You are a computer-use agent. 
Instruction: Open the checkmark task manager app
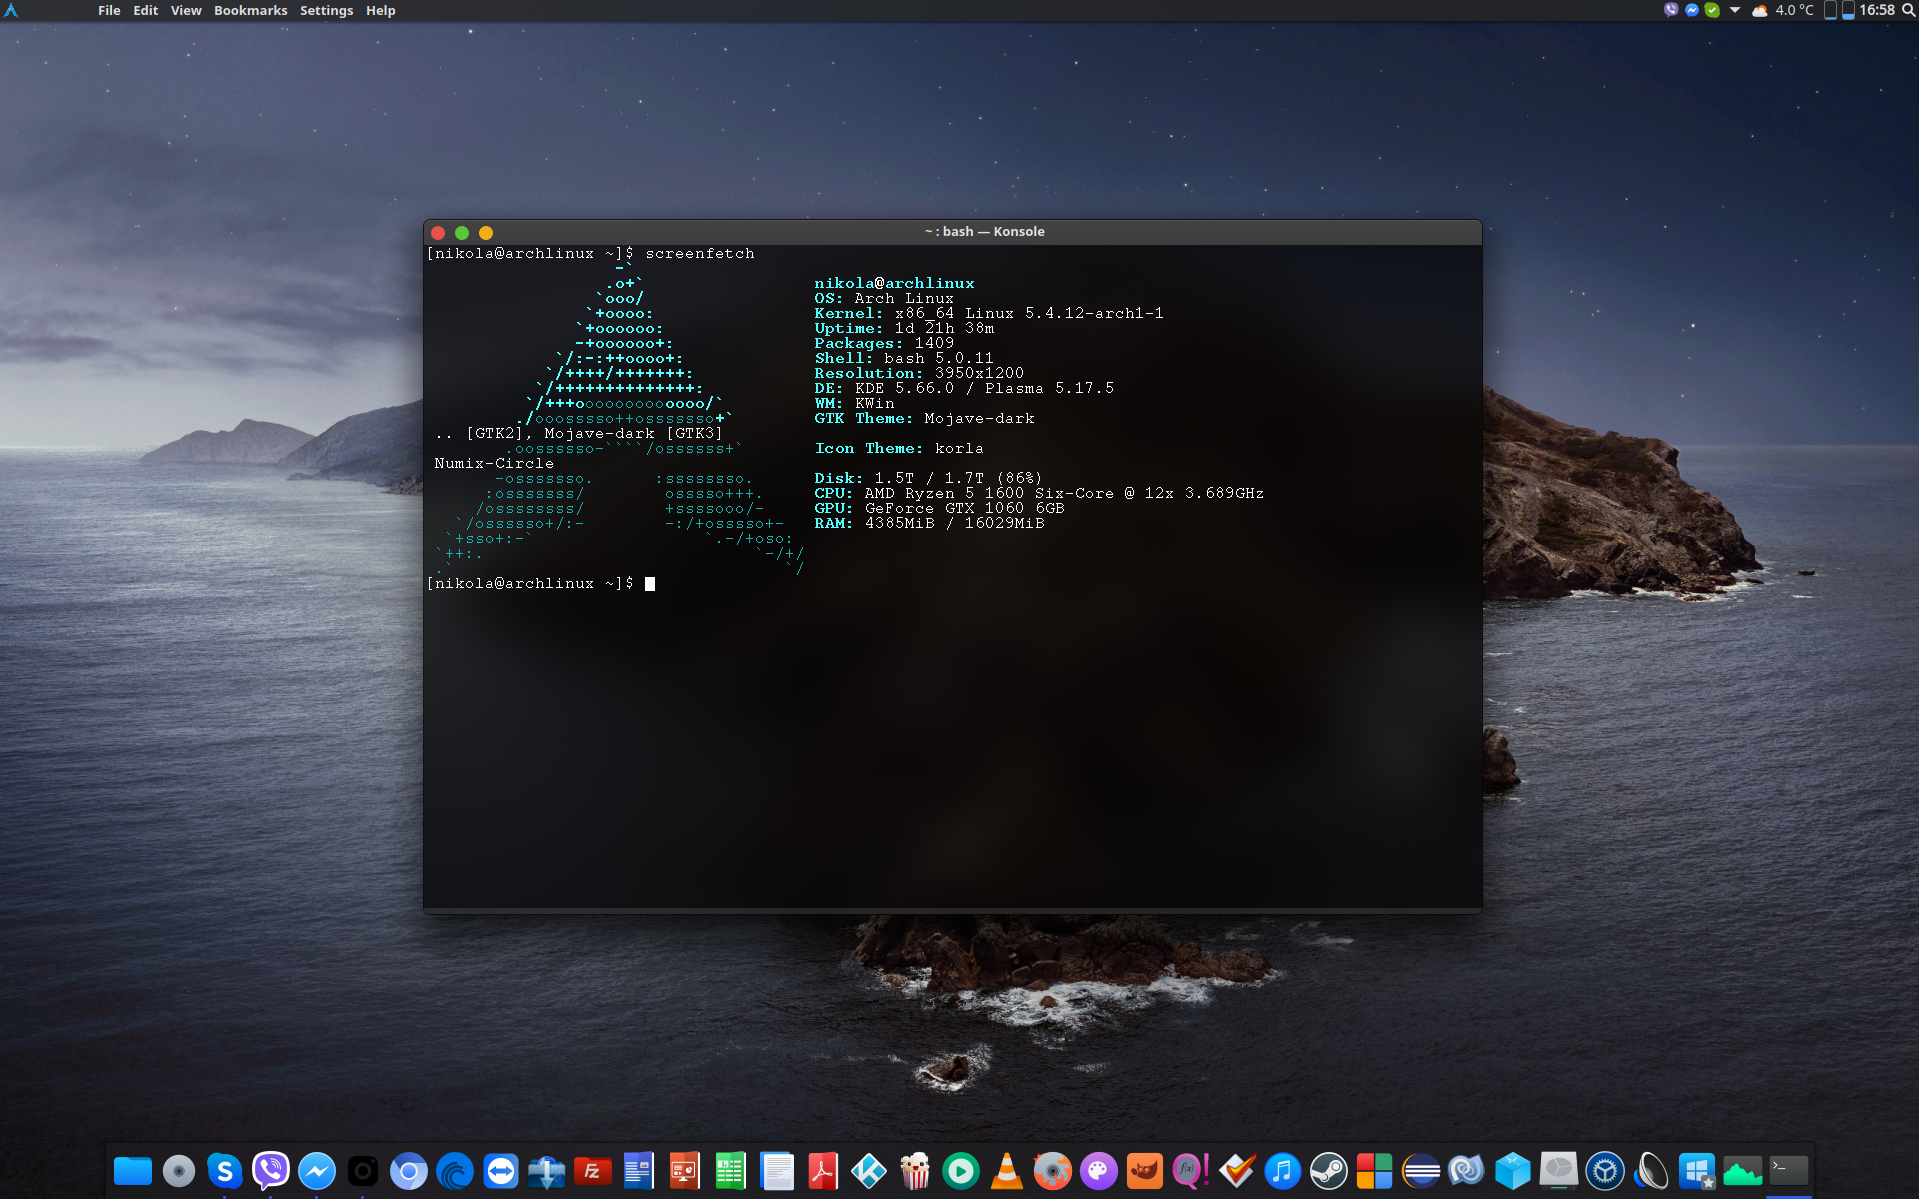[1237, 1171]
